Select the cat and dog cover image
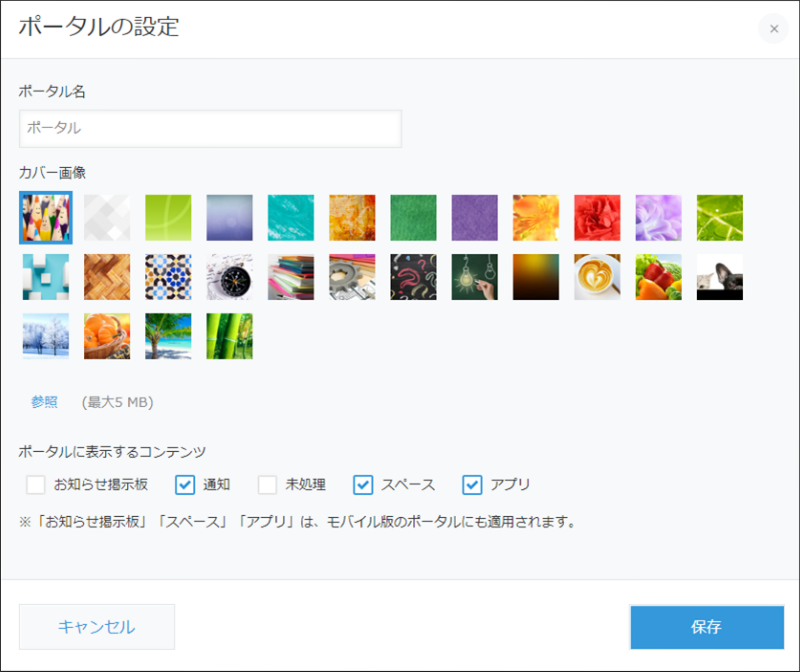Screen dimensions: 800x672 tap(720, 277)
